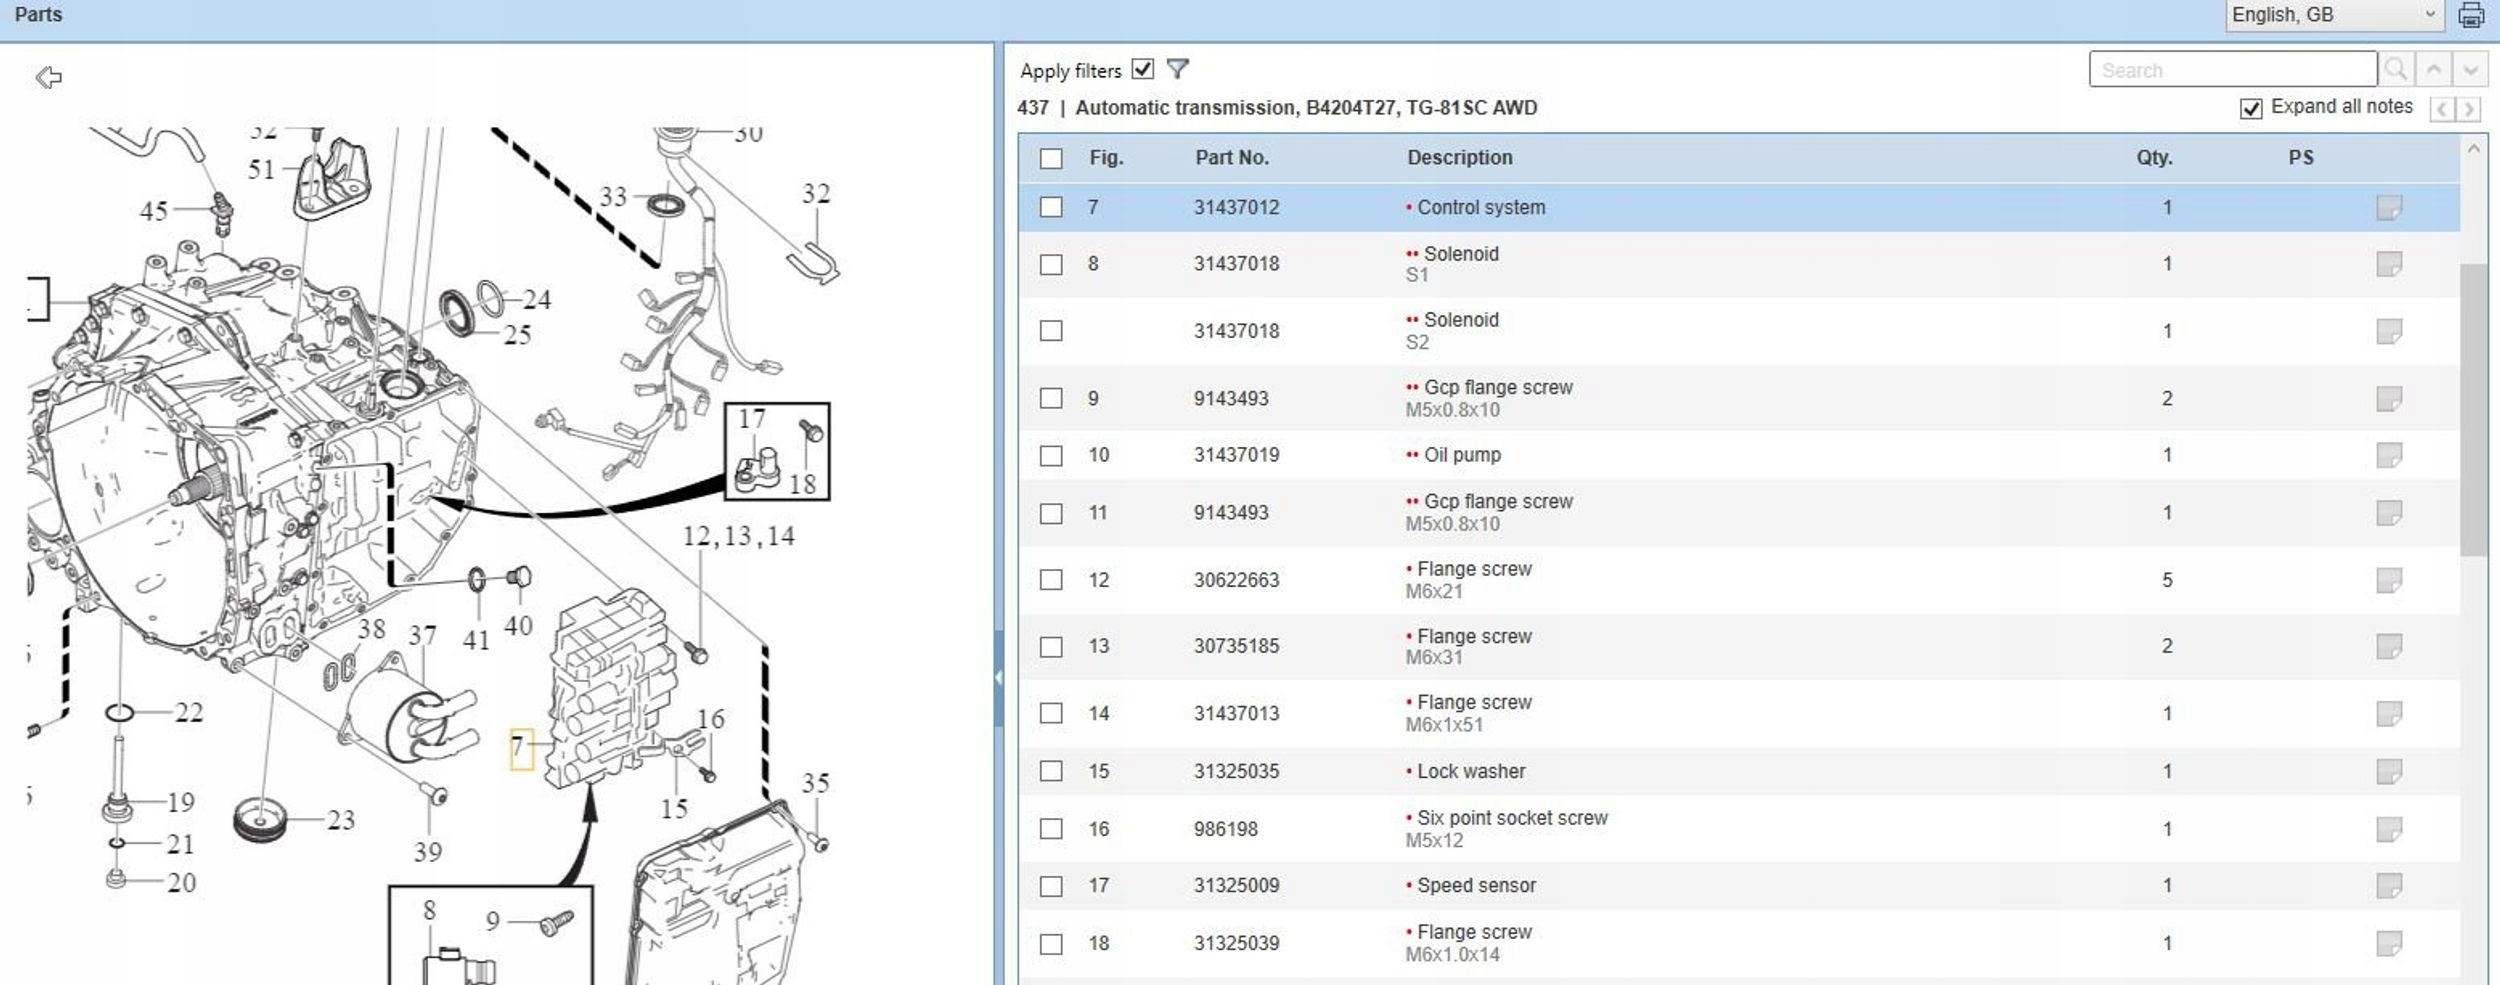Open note icon for Speed sensor row
Image resolution: width=2500 pixels, height=985 pixels.
click(x=2389, y=885)
